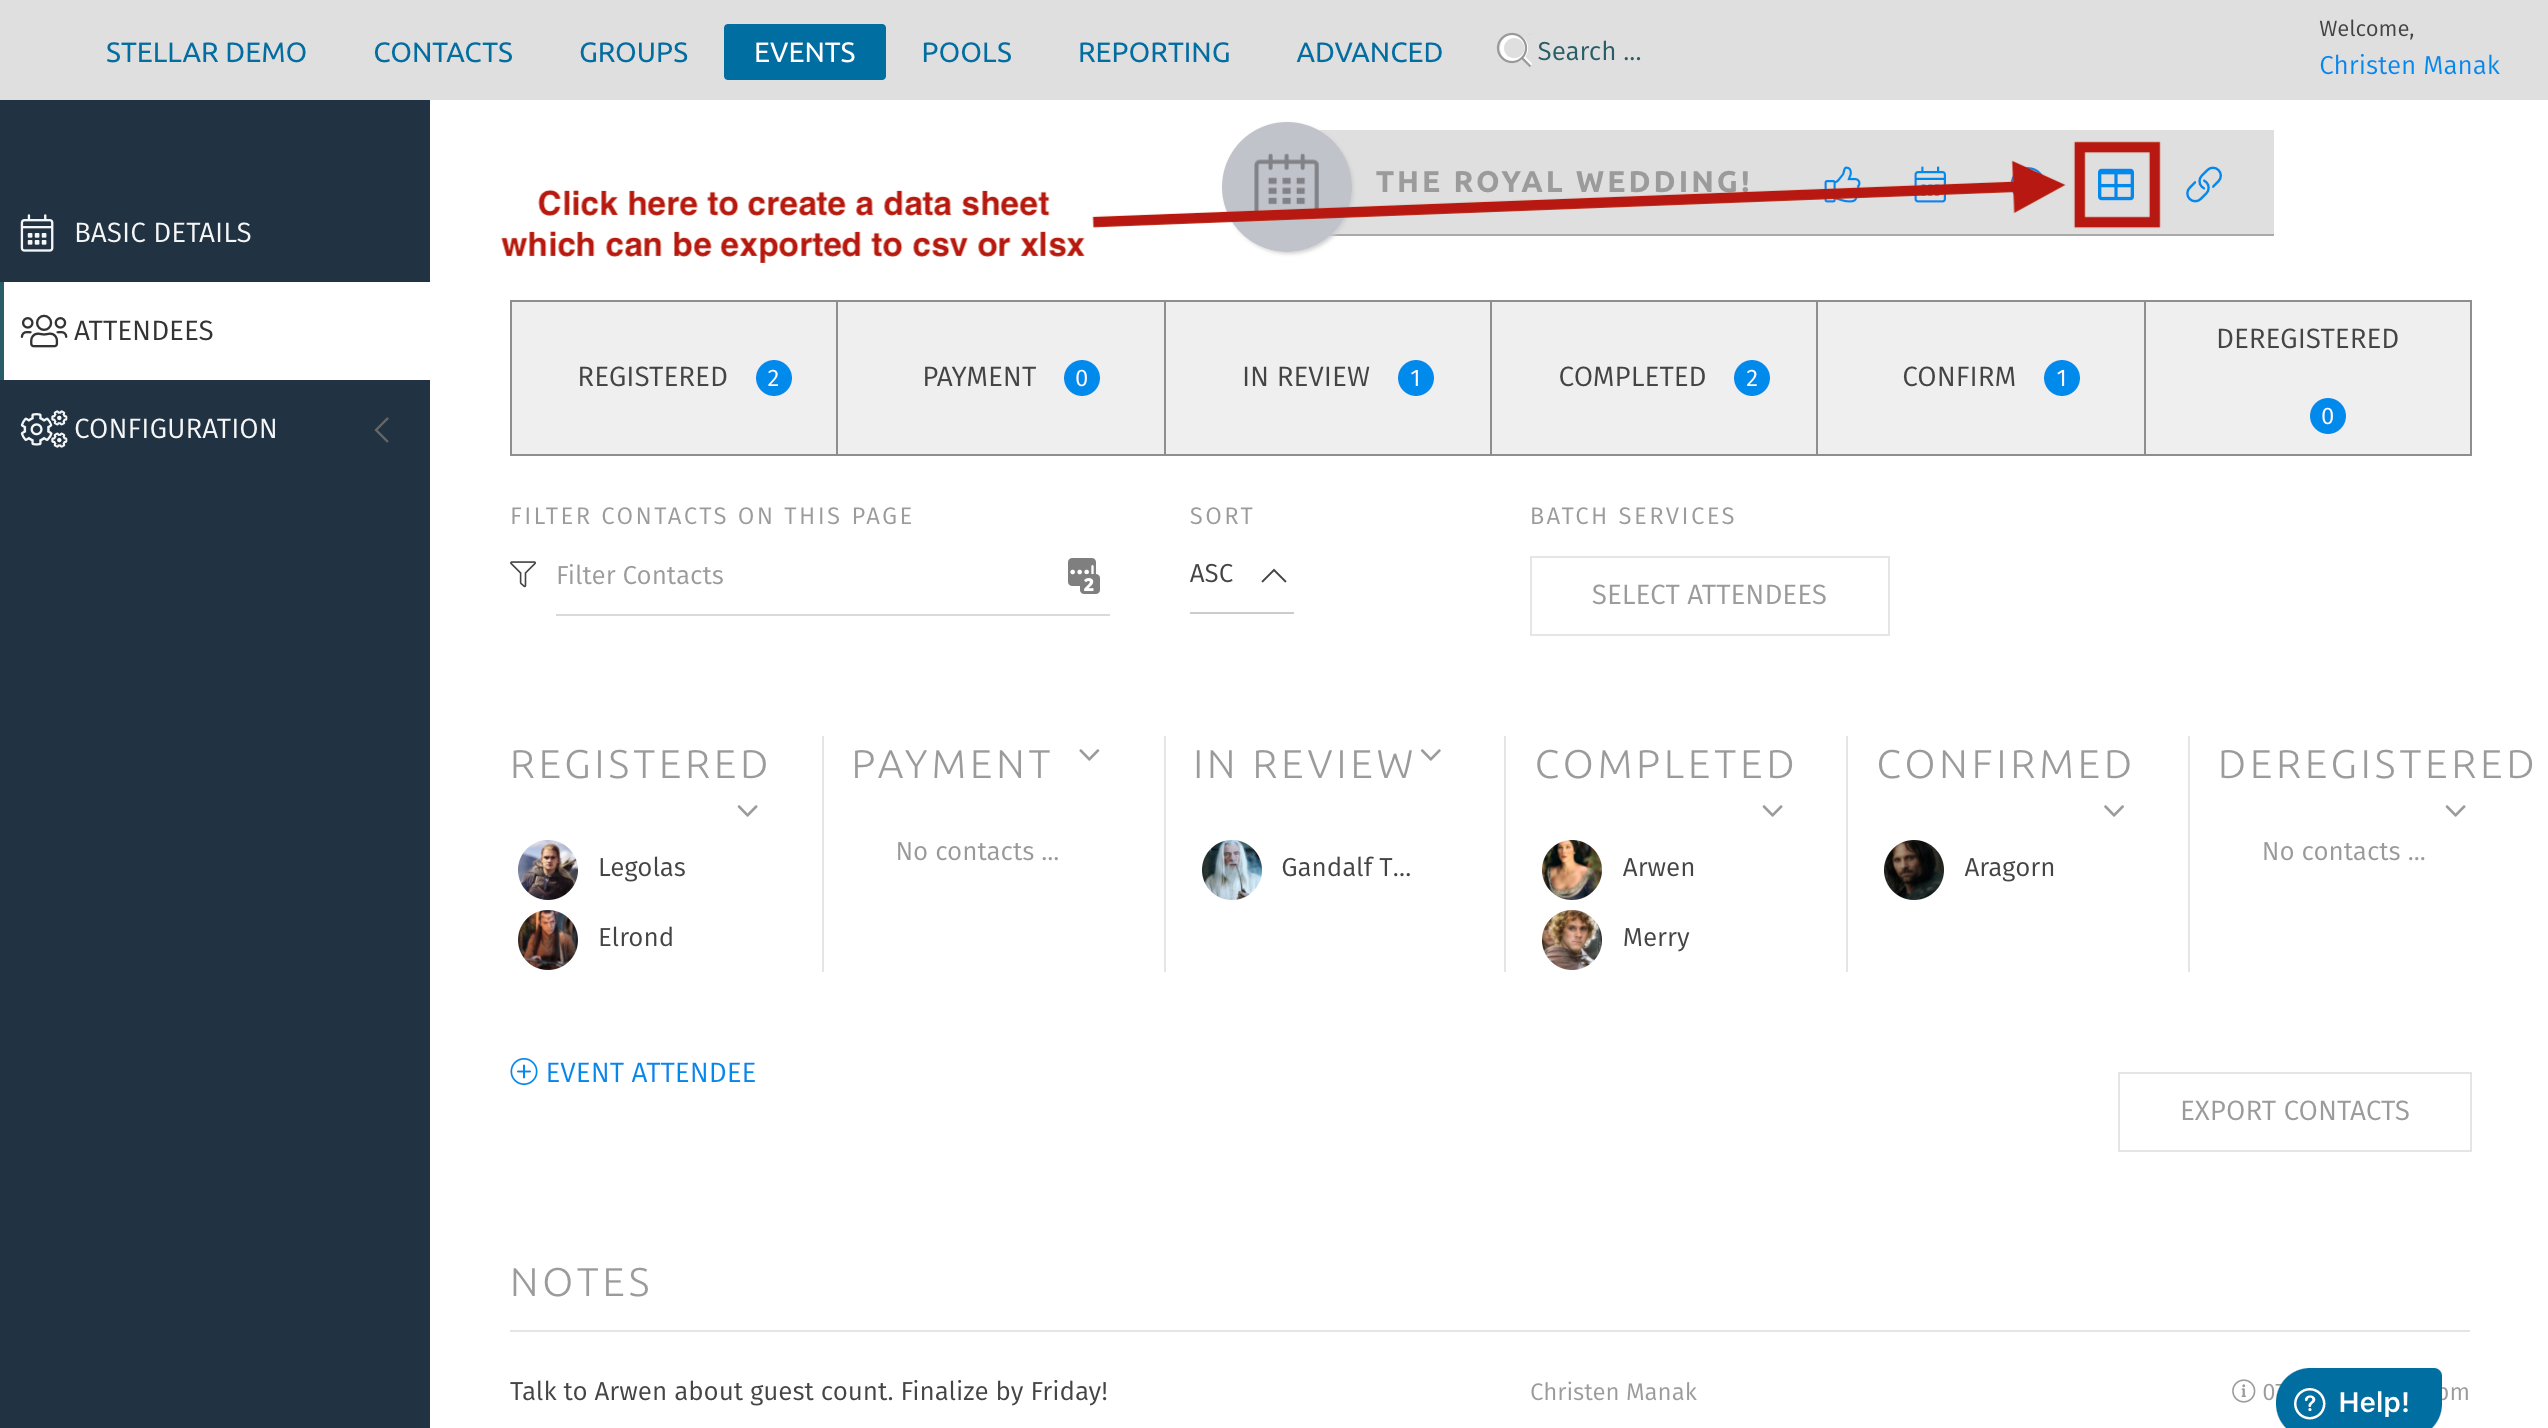Click the search magnifier icon
2548x1428 pixels.
(1513, 50)
